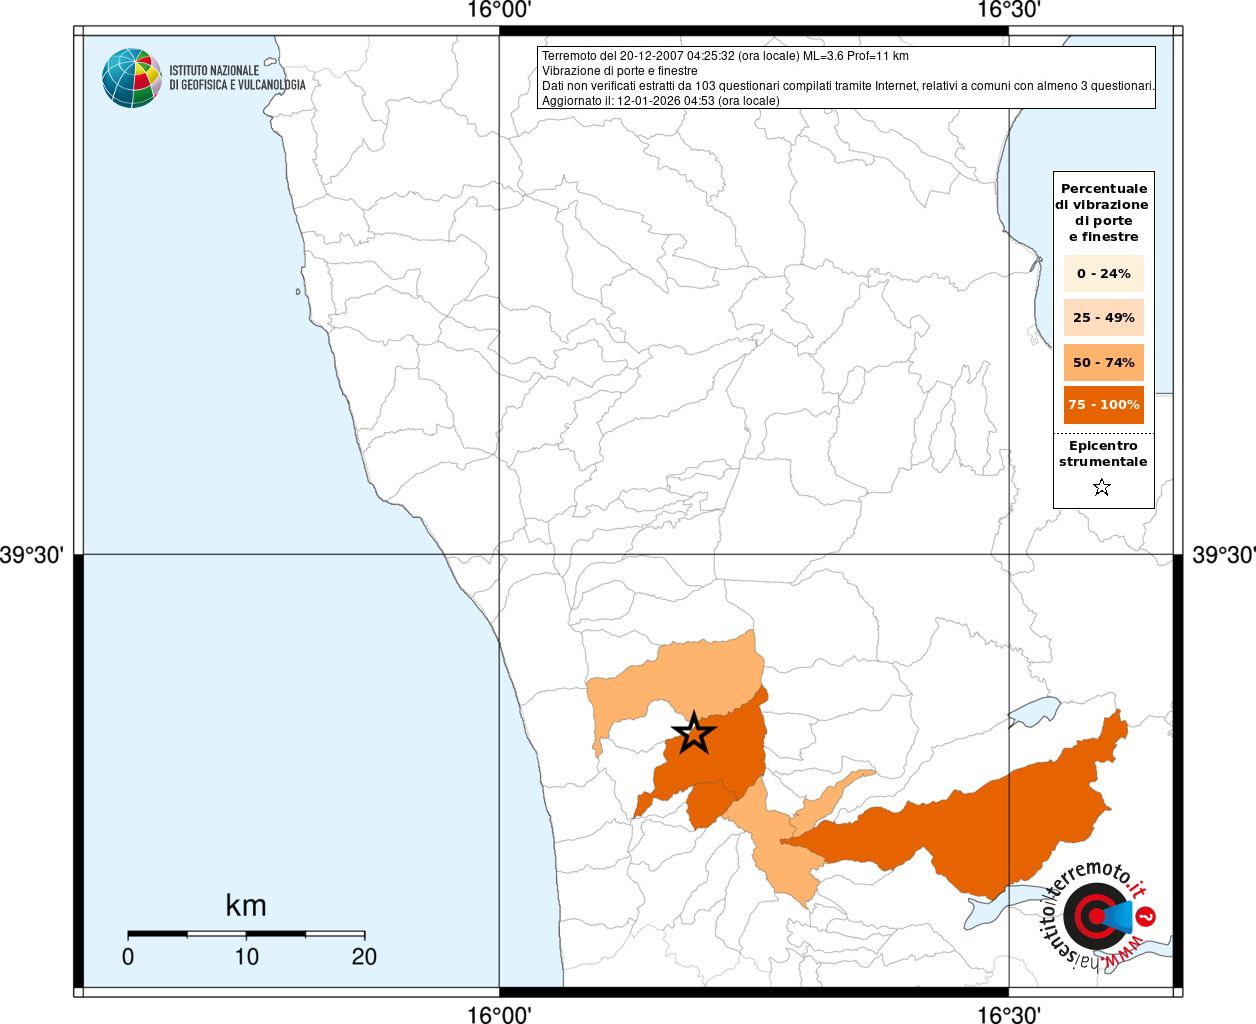Click the Istituto Nazionale di Geofisica text
This screenshot has width=1256, height=1024.
coord(237,78)
